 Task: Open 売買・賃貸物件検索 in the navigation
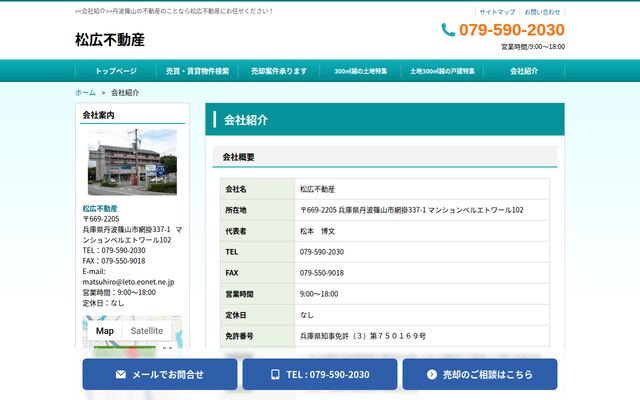(198, 71)
